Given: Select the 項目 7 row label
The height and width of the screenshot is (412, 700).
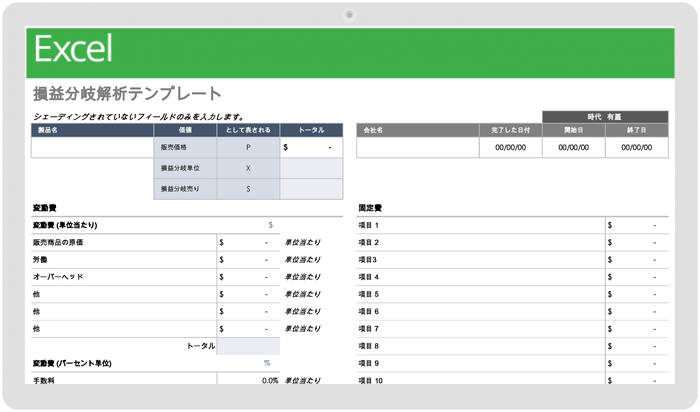Looking at the screenshot, I should 368,329.
